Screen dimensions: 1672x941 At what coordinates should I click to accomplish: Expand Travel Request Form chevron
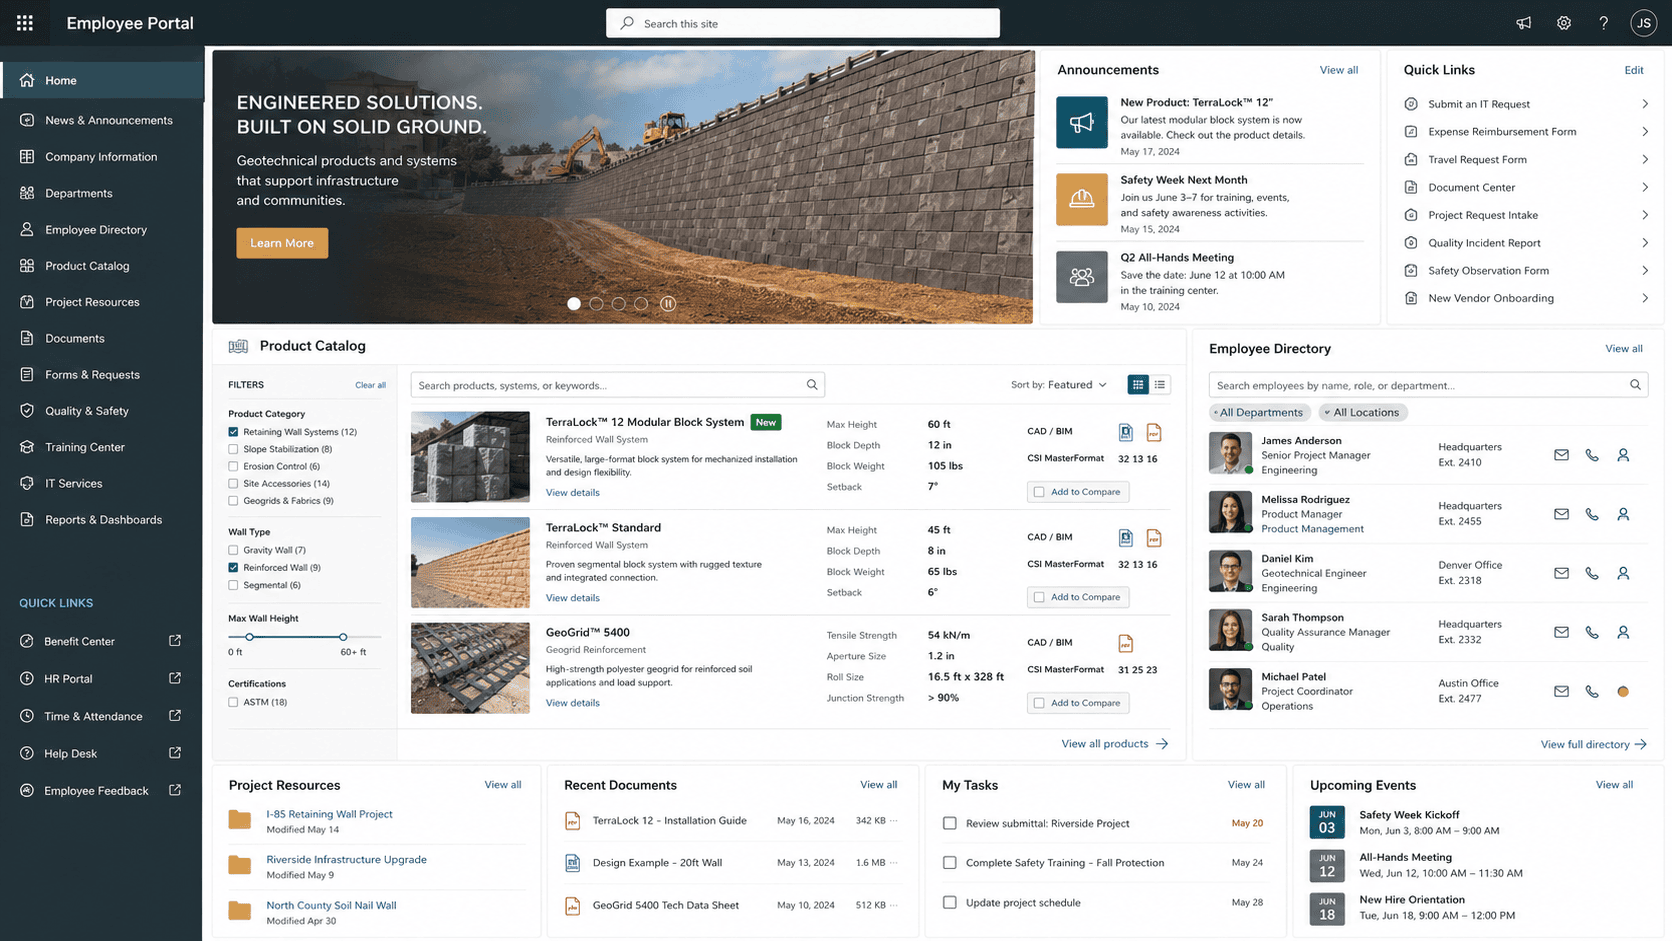pos(1645,160)
